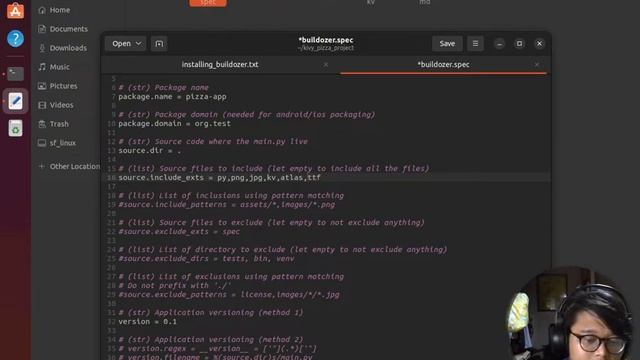This screenshot has height=360, width=640.
Task: Click the source.dir = . line
Action: pyautogui.click(x=149, y=151)
